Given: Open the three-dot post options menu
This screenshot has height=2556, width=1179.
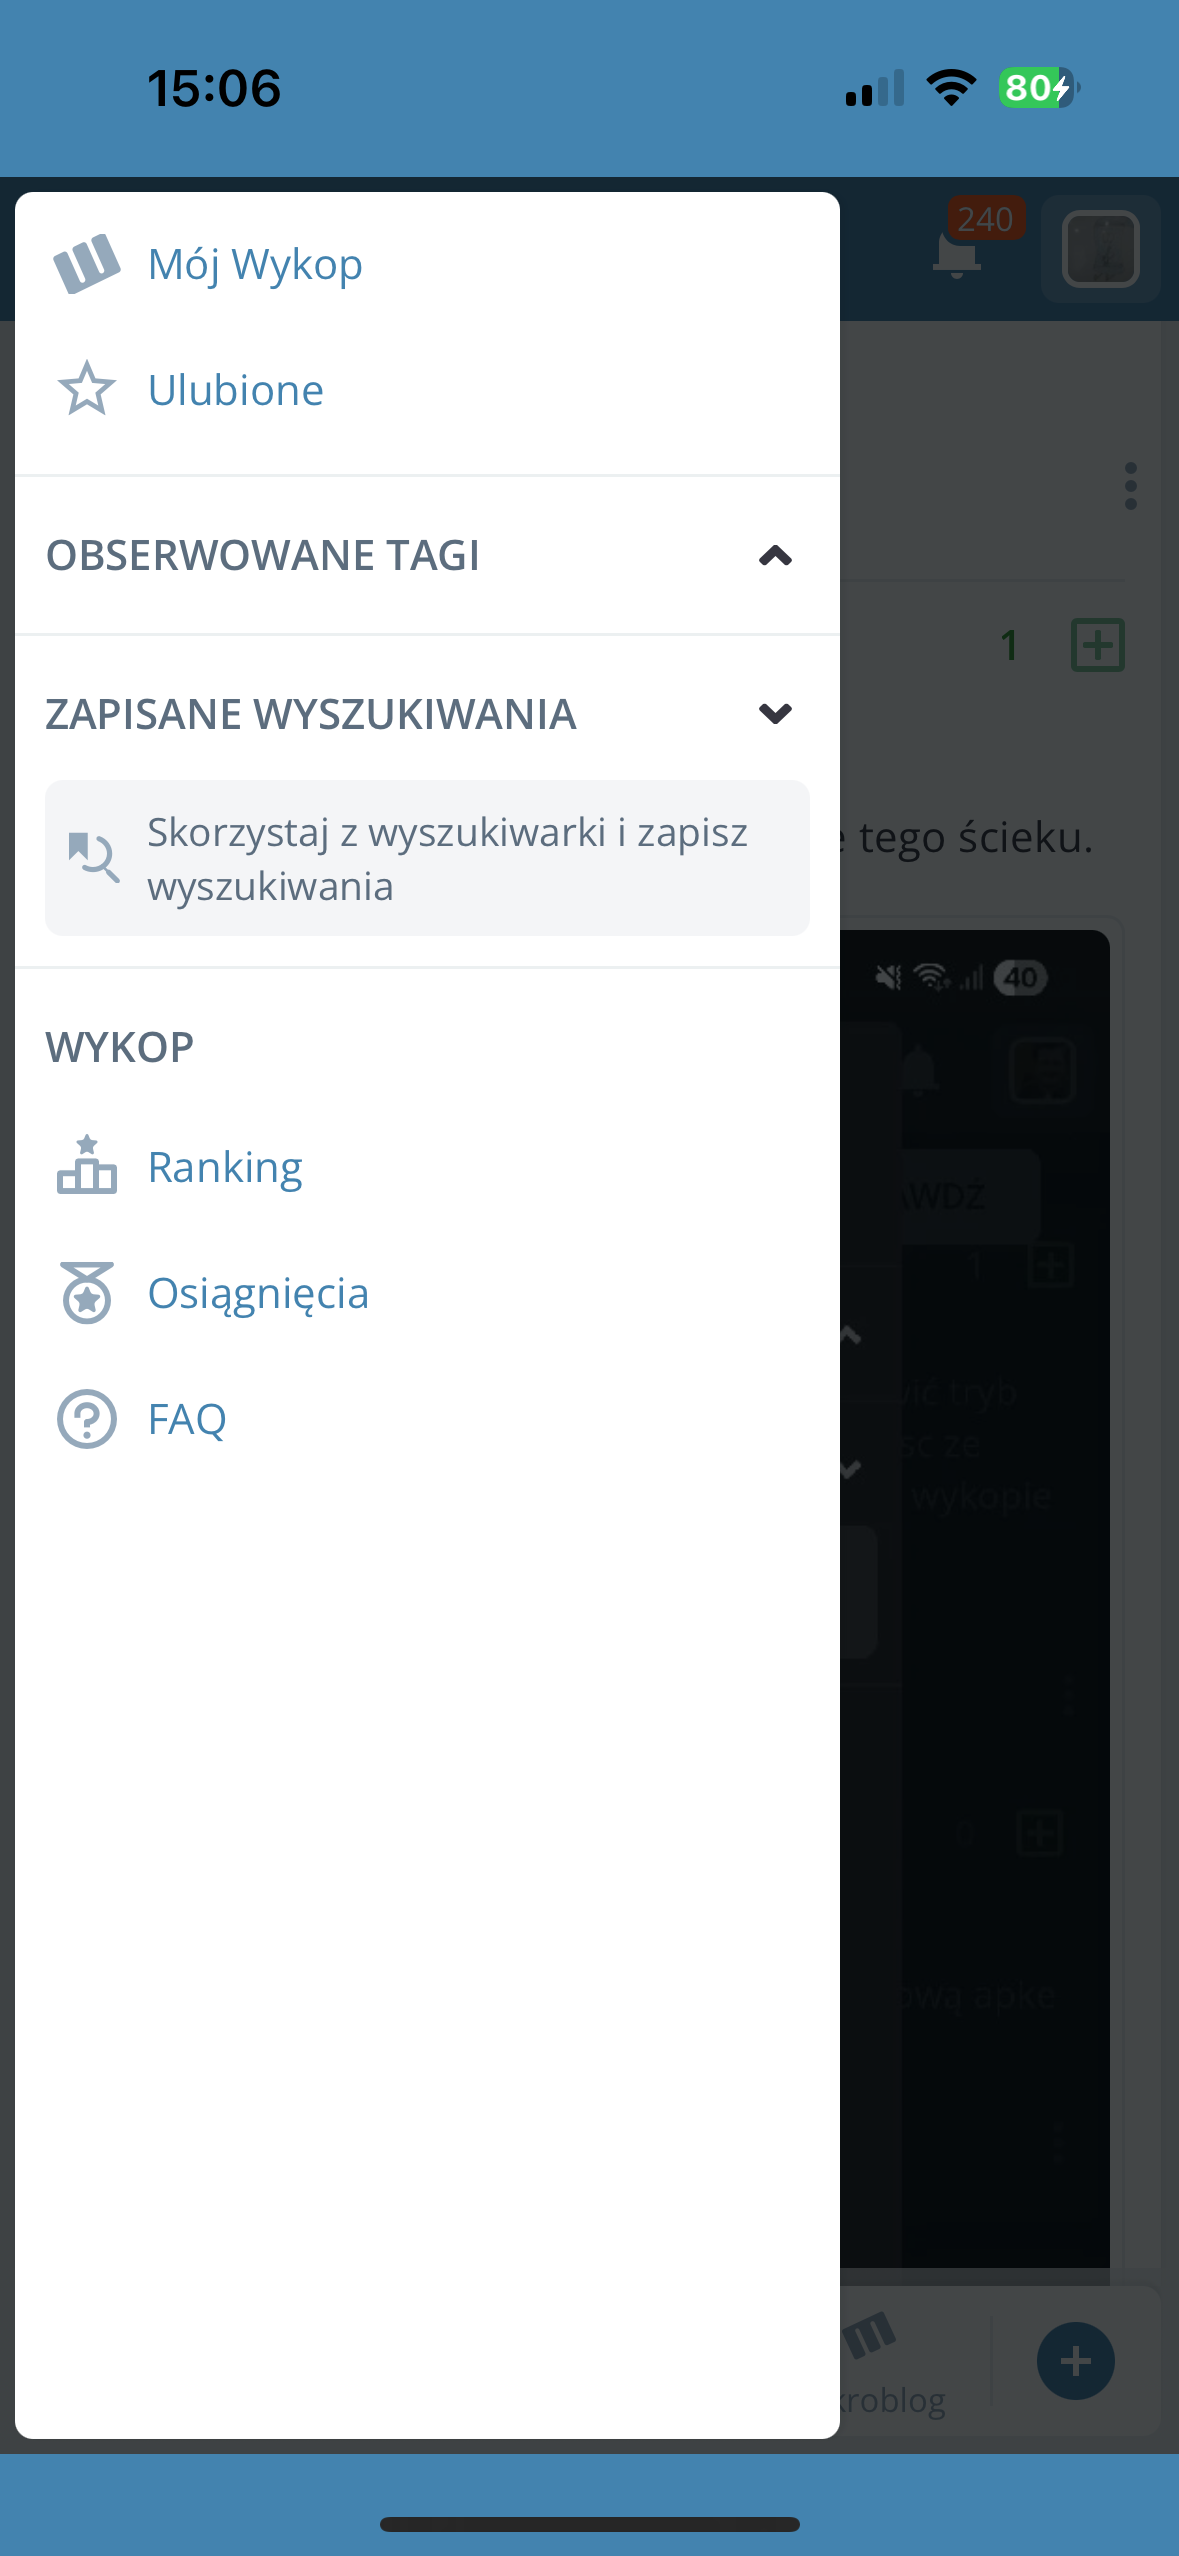Looking at the screenshot, I should point(1130,486).
